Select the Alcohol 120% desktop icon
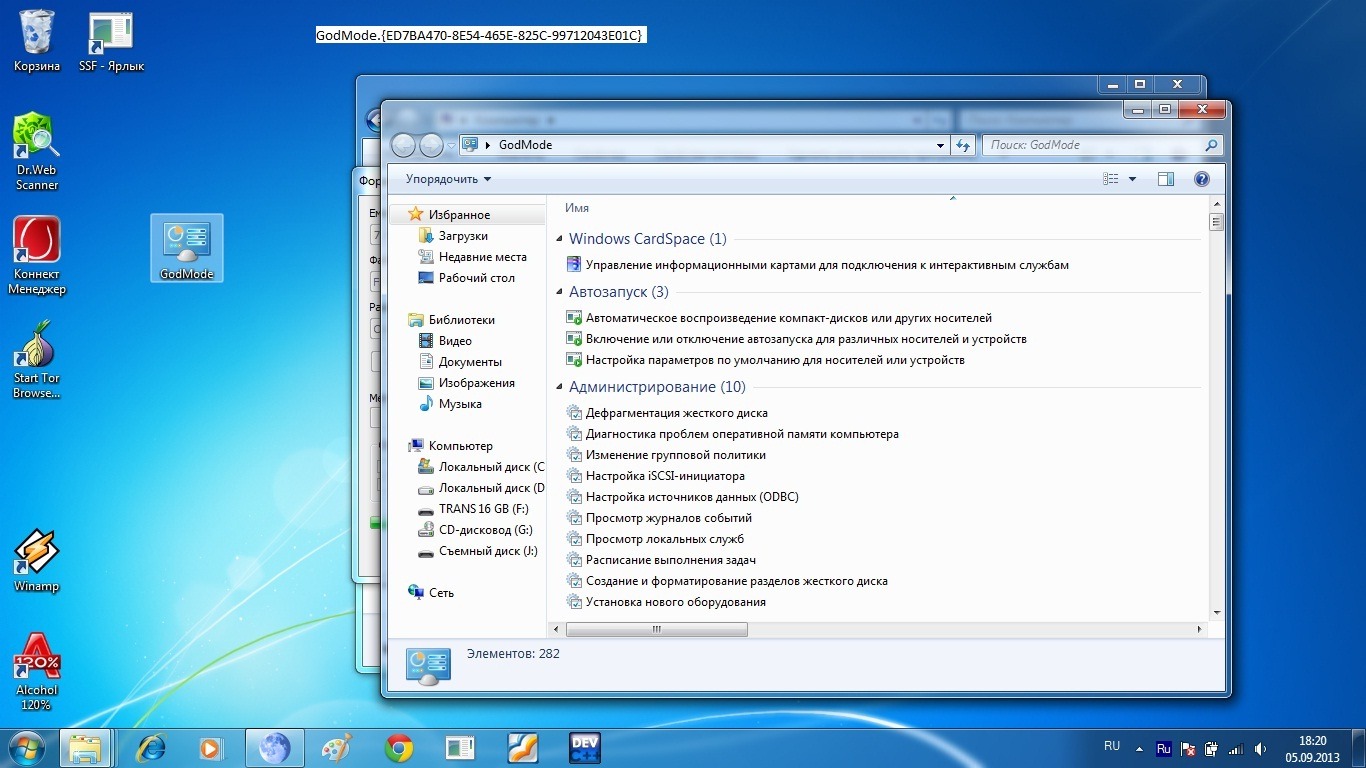The height and width of the screenshot is (768, 1366). pyautogui.click(x=36, y=671)
